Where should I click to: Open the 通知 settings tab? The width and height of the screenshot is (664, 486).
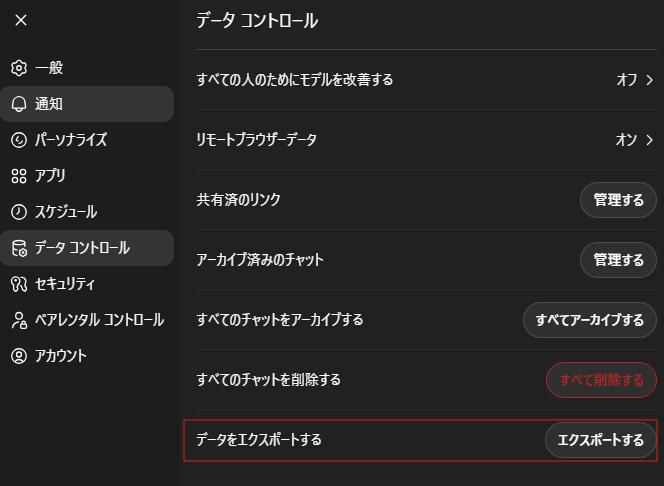[87, 104]
